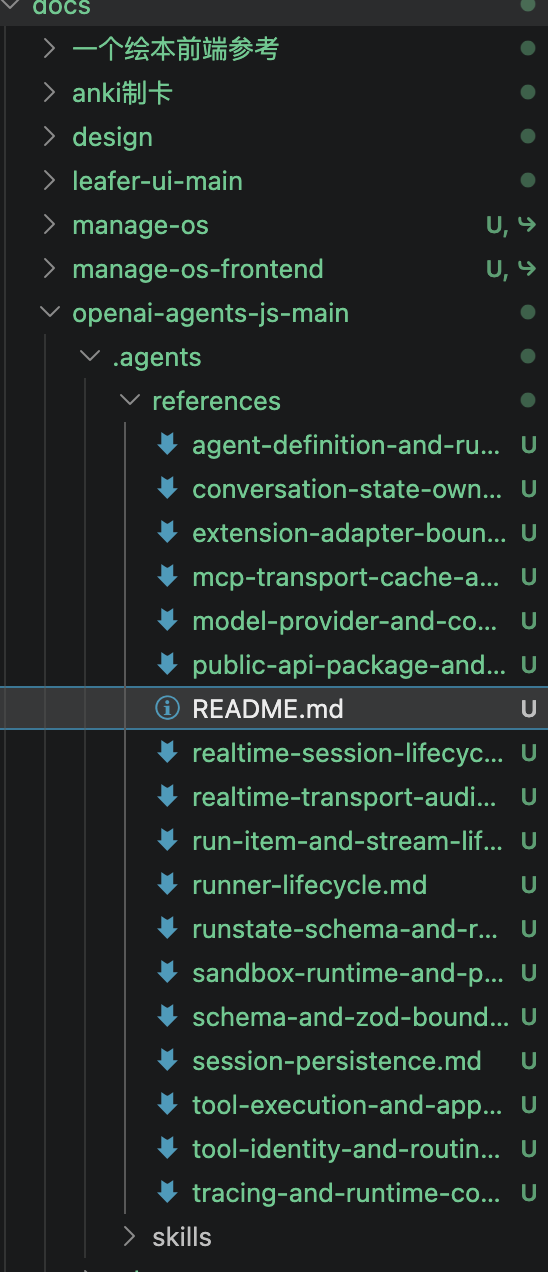Screen dimensions: 548x1272
Task: Open the anki制卡 folder
Action: click(x=122, y=93)
